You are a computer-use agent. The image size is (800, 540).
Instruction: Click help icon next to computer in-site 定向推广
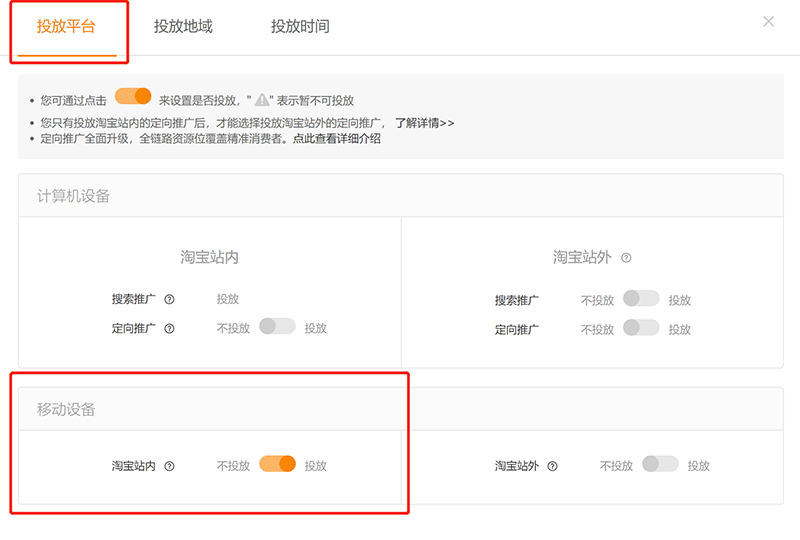coord(169,328)
